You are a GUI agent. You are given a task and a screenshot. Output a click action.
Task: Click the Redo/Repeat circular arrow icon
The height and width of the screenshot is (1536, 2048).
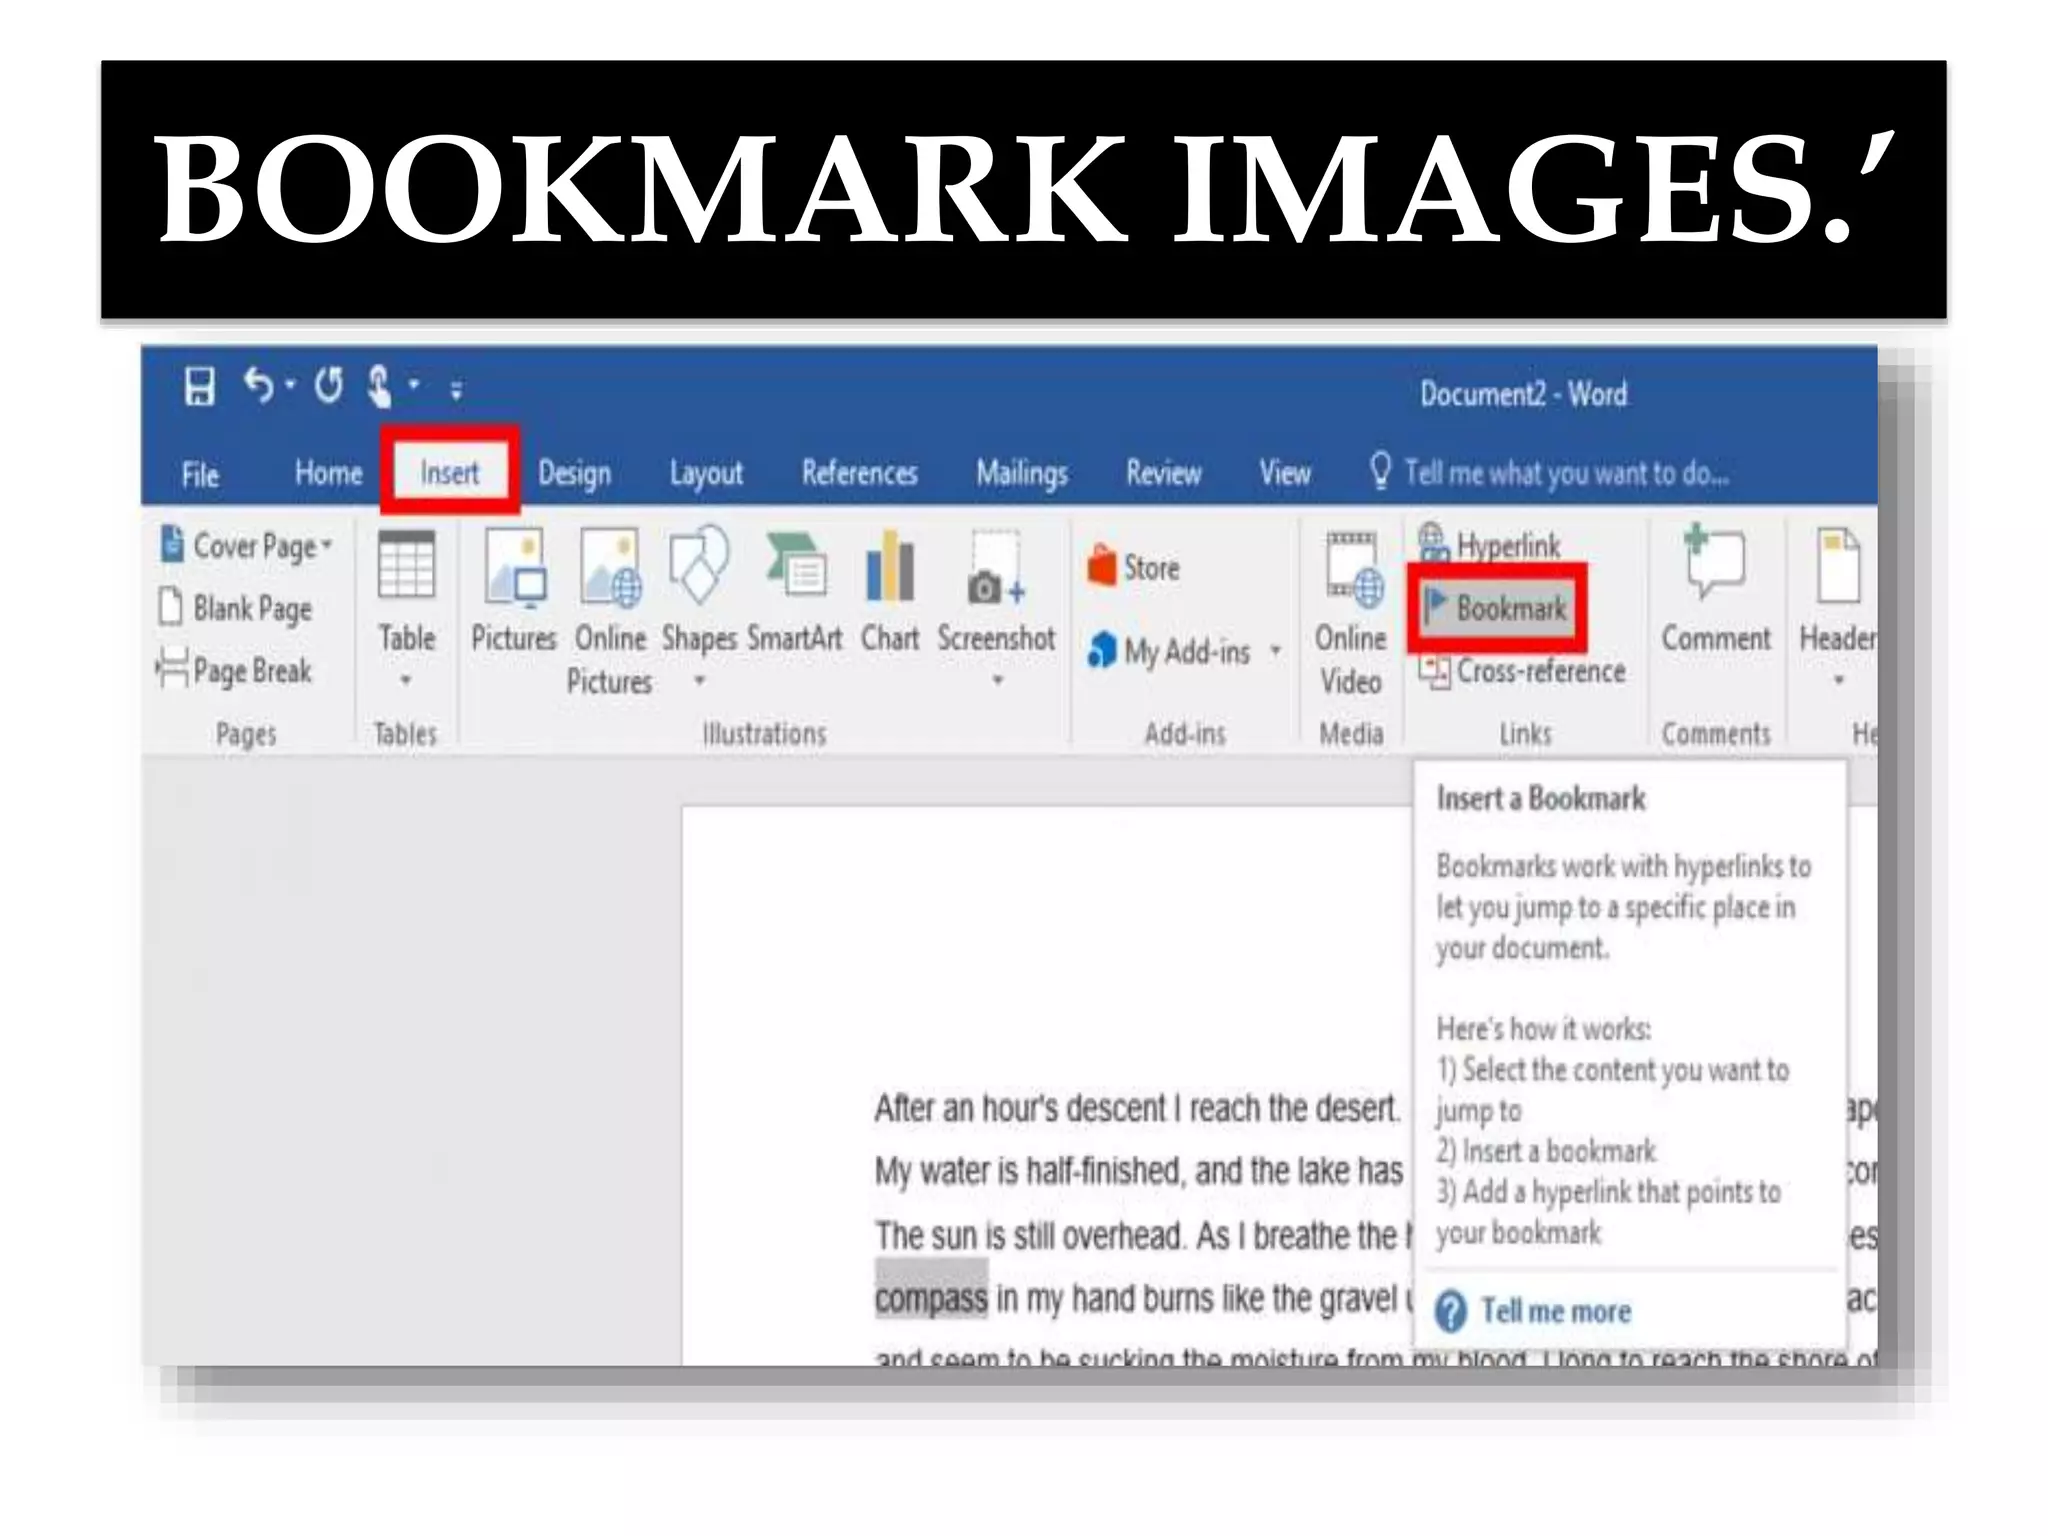[328, 385]
